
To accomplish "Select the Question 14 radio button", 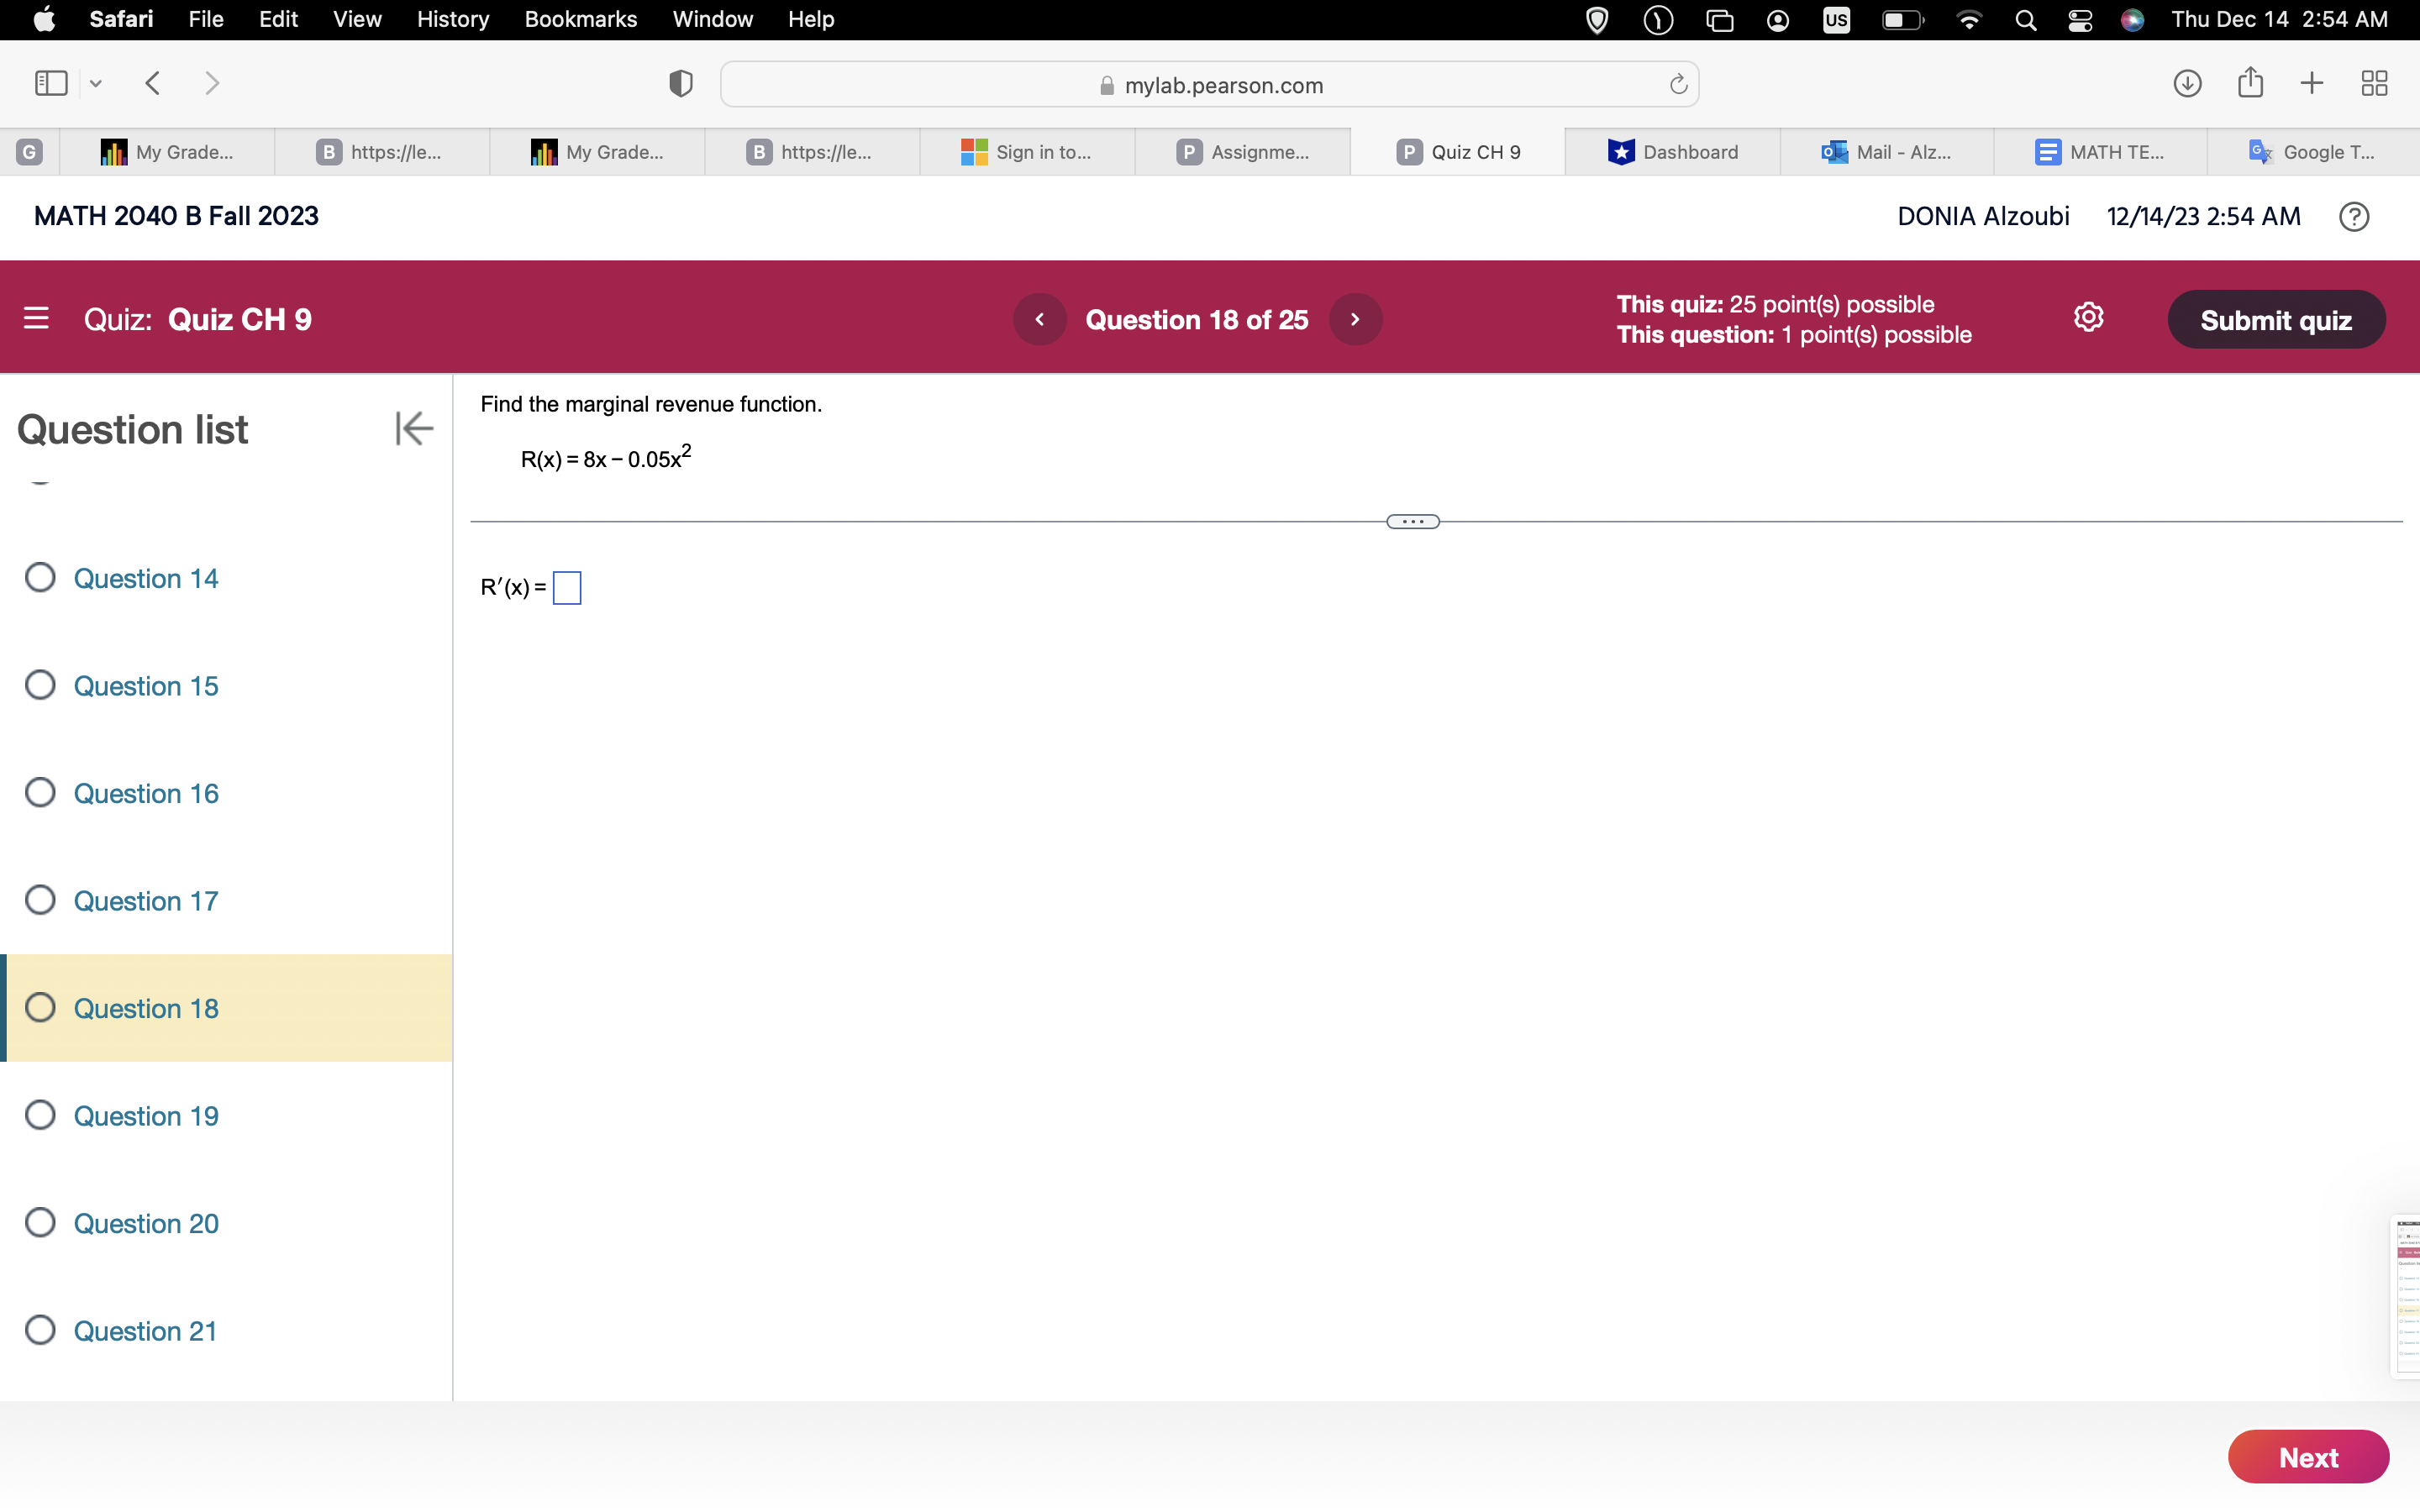I will click(40, 577).
